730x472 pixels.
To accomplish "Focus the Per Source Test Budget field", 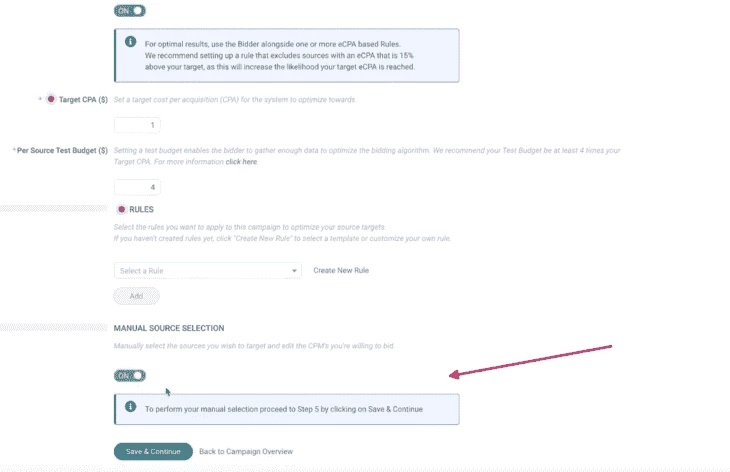I will coord(137,187).
